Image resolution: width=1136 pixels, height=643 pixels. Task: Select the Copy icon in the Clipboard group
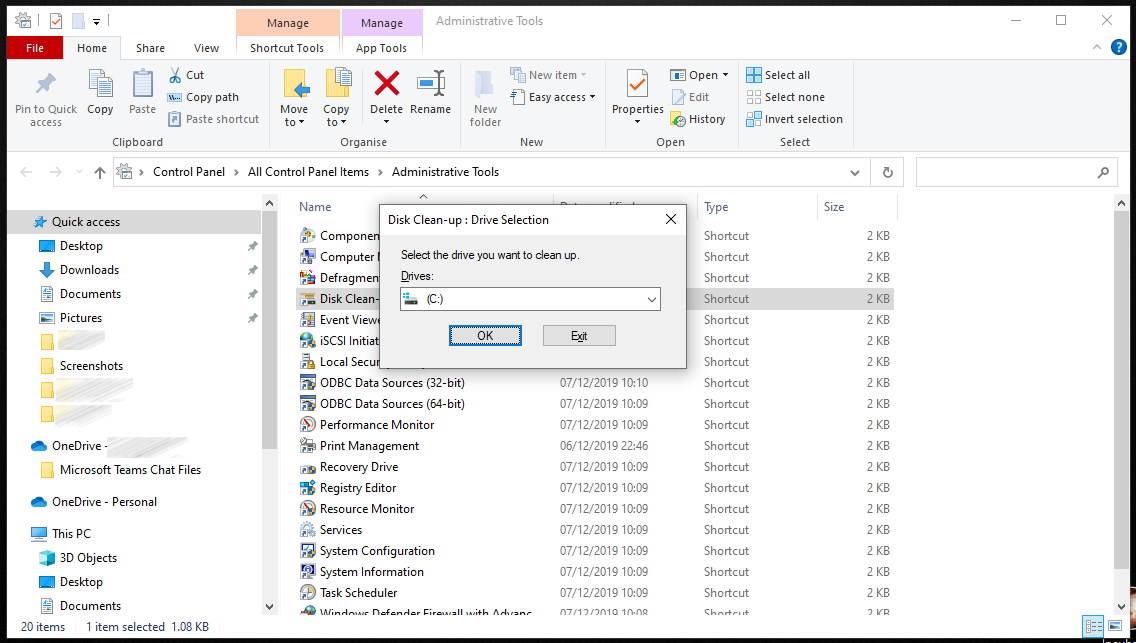100,95
